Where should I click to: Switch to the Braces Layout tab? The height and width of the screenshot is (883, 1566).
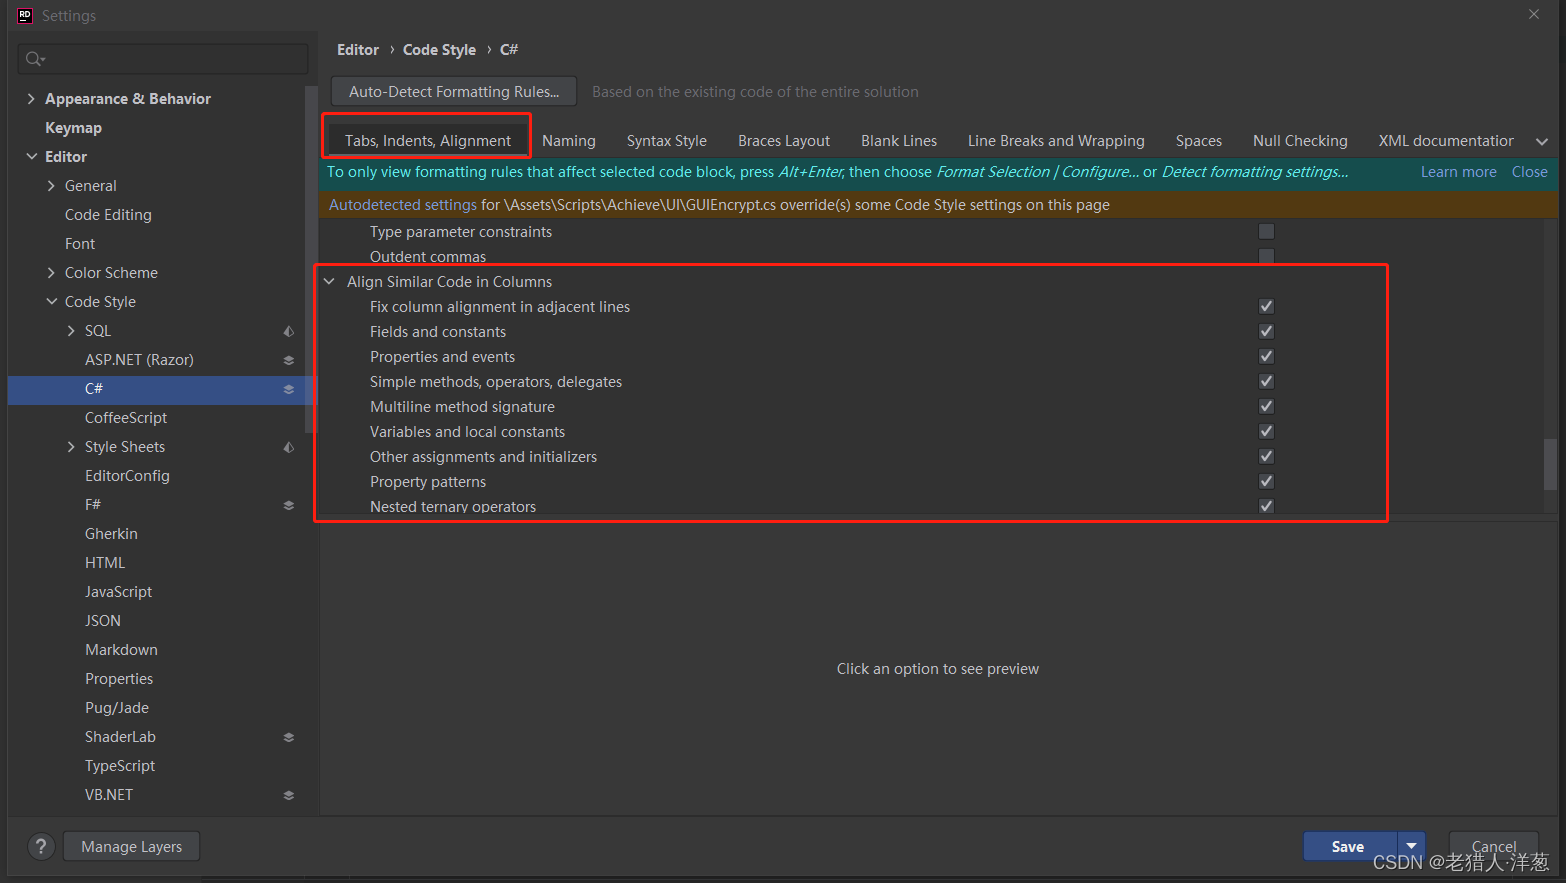[x=784, y=141]
